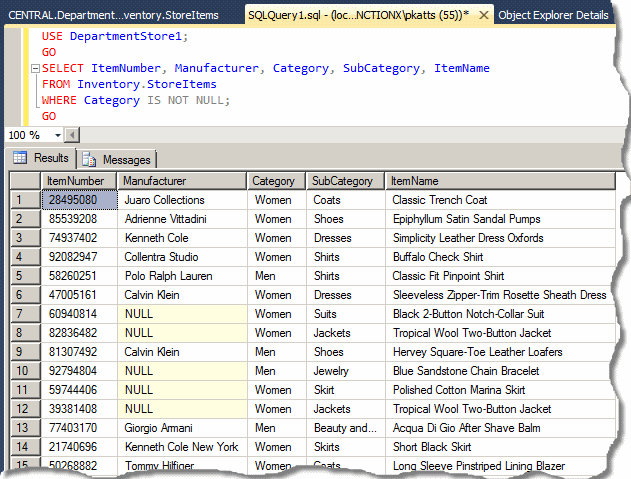
Task: Select the Category column header
Action: coord(276,181)
